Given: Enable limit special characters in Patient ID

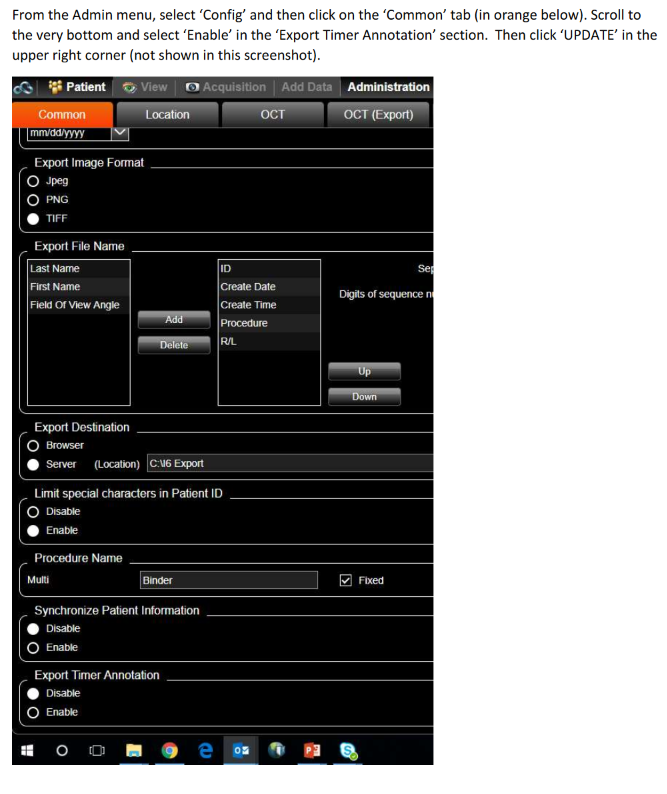Looking at the screenshot, I should [x=33, y=531].
